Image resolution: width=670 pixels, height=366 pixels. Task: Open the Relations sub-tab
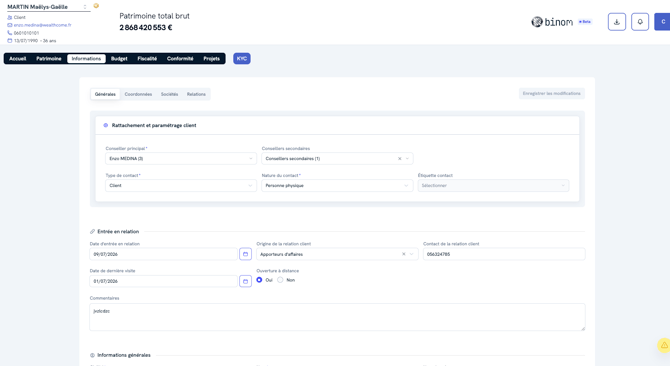[196, 94]
